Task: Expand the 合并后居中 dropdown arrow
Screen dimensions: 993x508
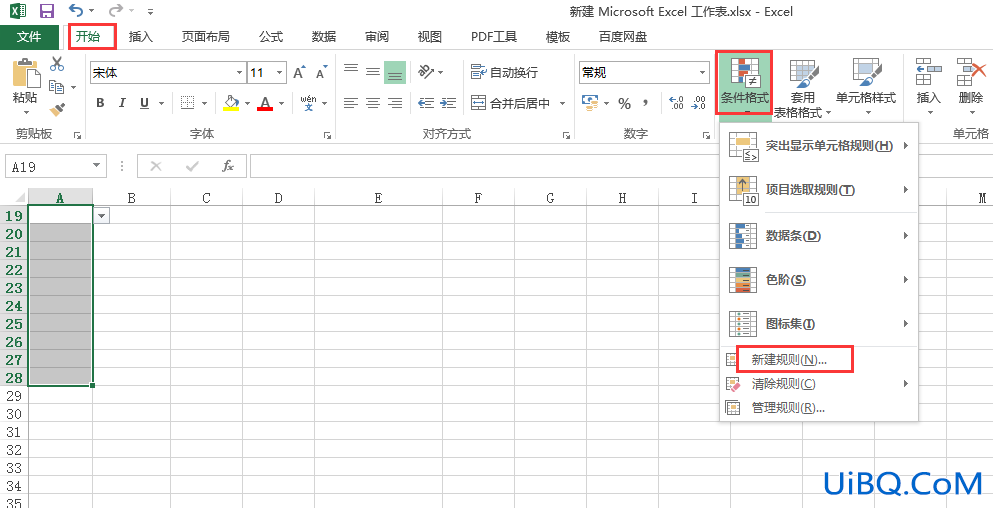Action: click(x=562, y=103)
